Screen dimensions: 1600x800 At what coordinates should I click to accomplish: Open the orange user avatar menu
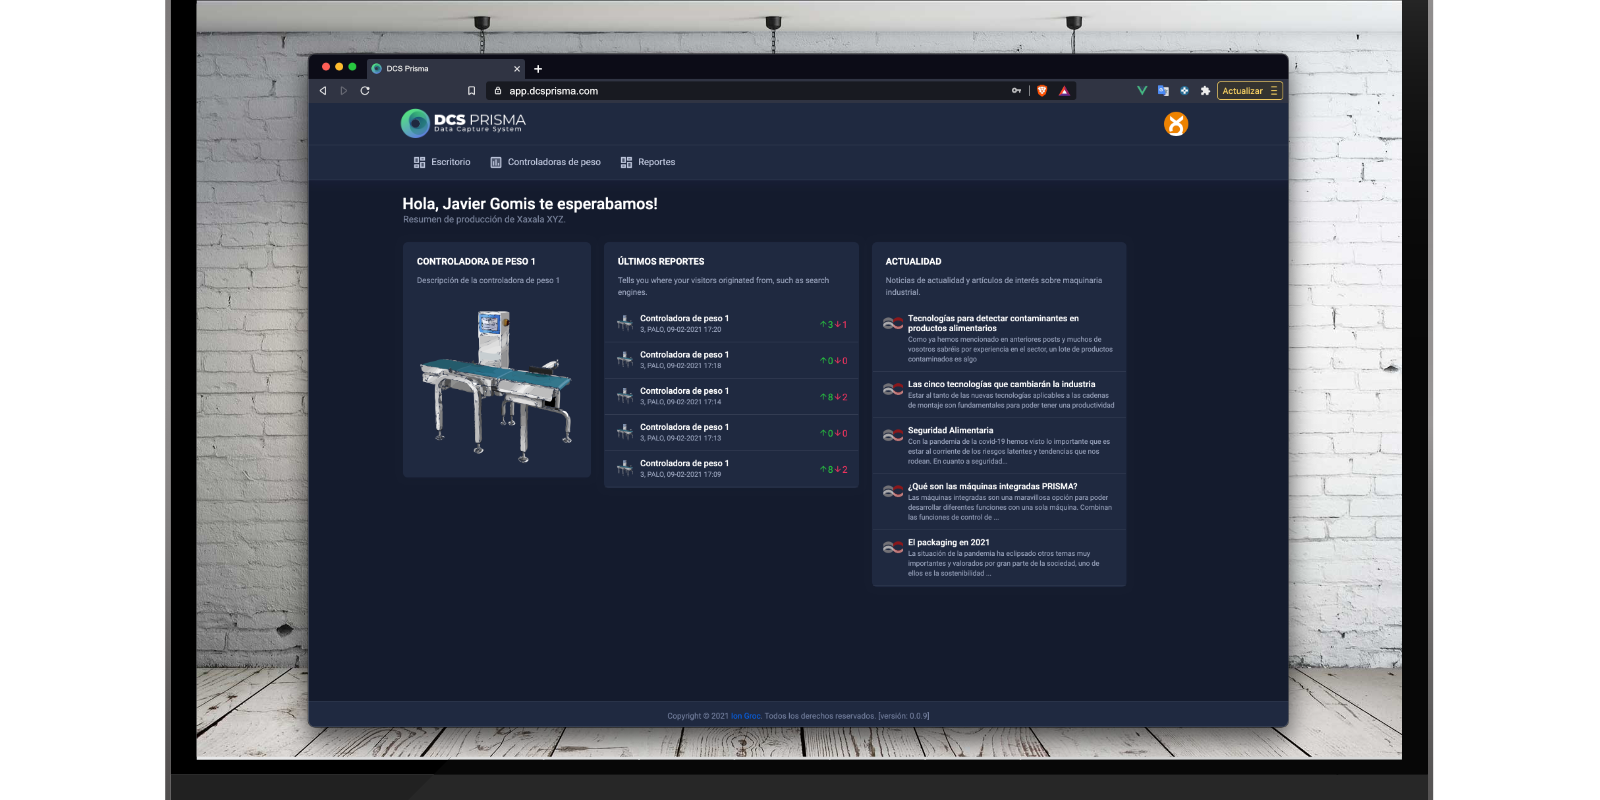coord(1175,124)
